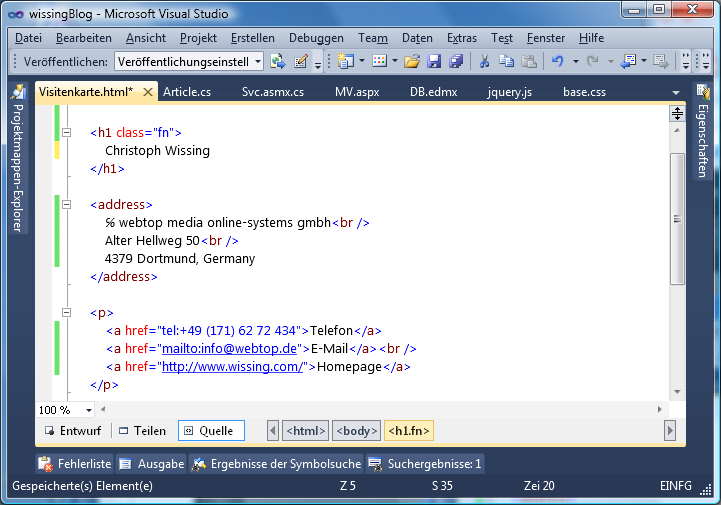Open Suchergebnisse 1 panel

pos(425,464)
